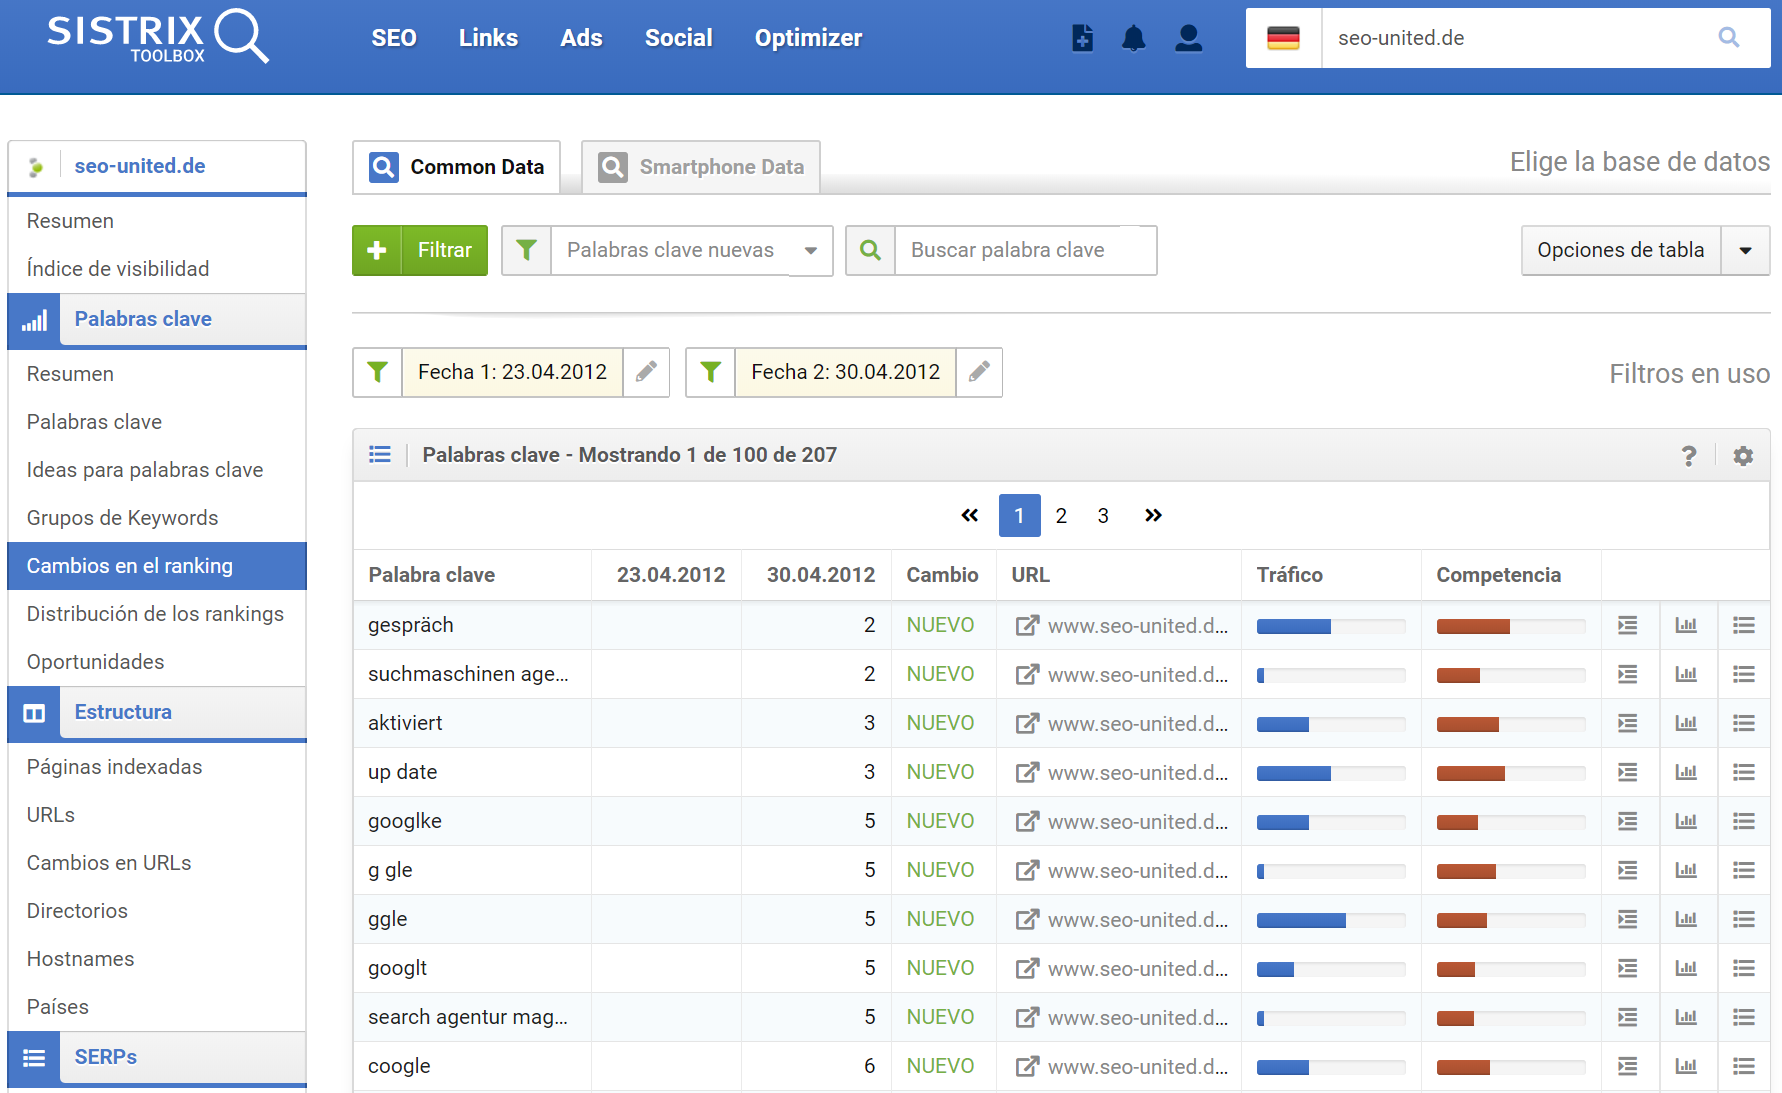The image size is (1782, 1093).
Task: Open the Optimizer menu in top navigation
Action: [808, 39]
